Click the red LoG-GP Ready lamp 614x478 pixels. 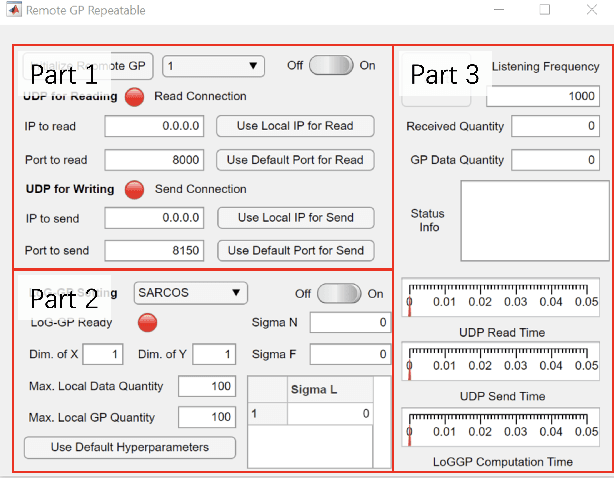[147, 322]
